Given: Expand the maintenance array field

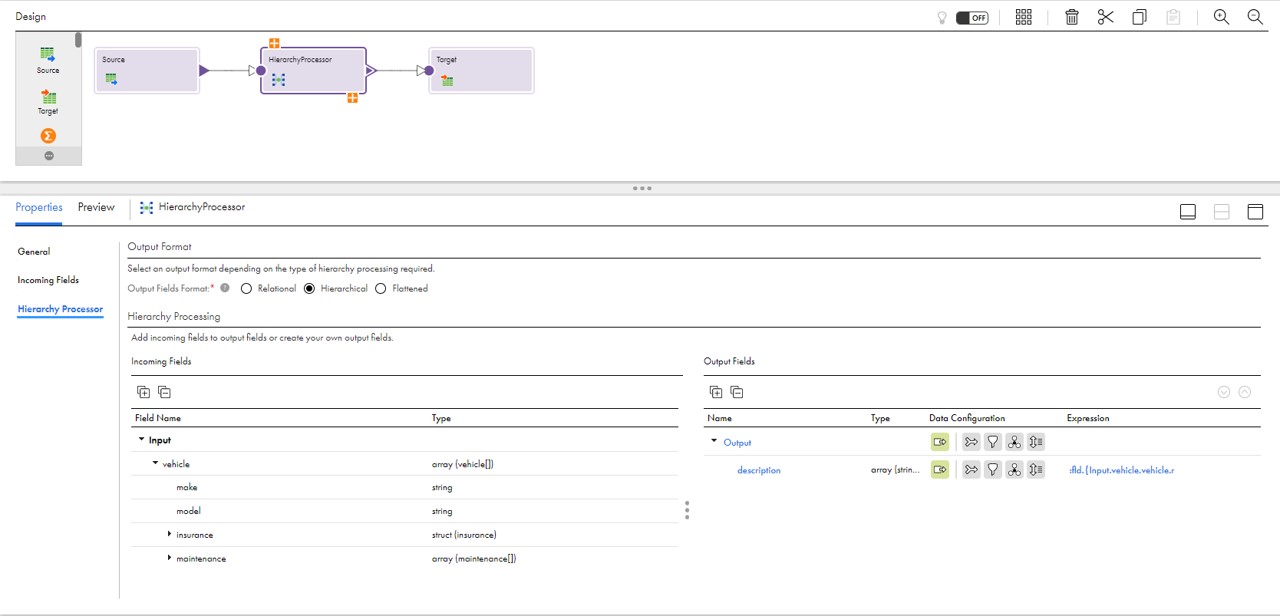Looking at the screenshot, I should [x=169, y=558].
